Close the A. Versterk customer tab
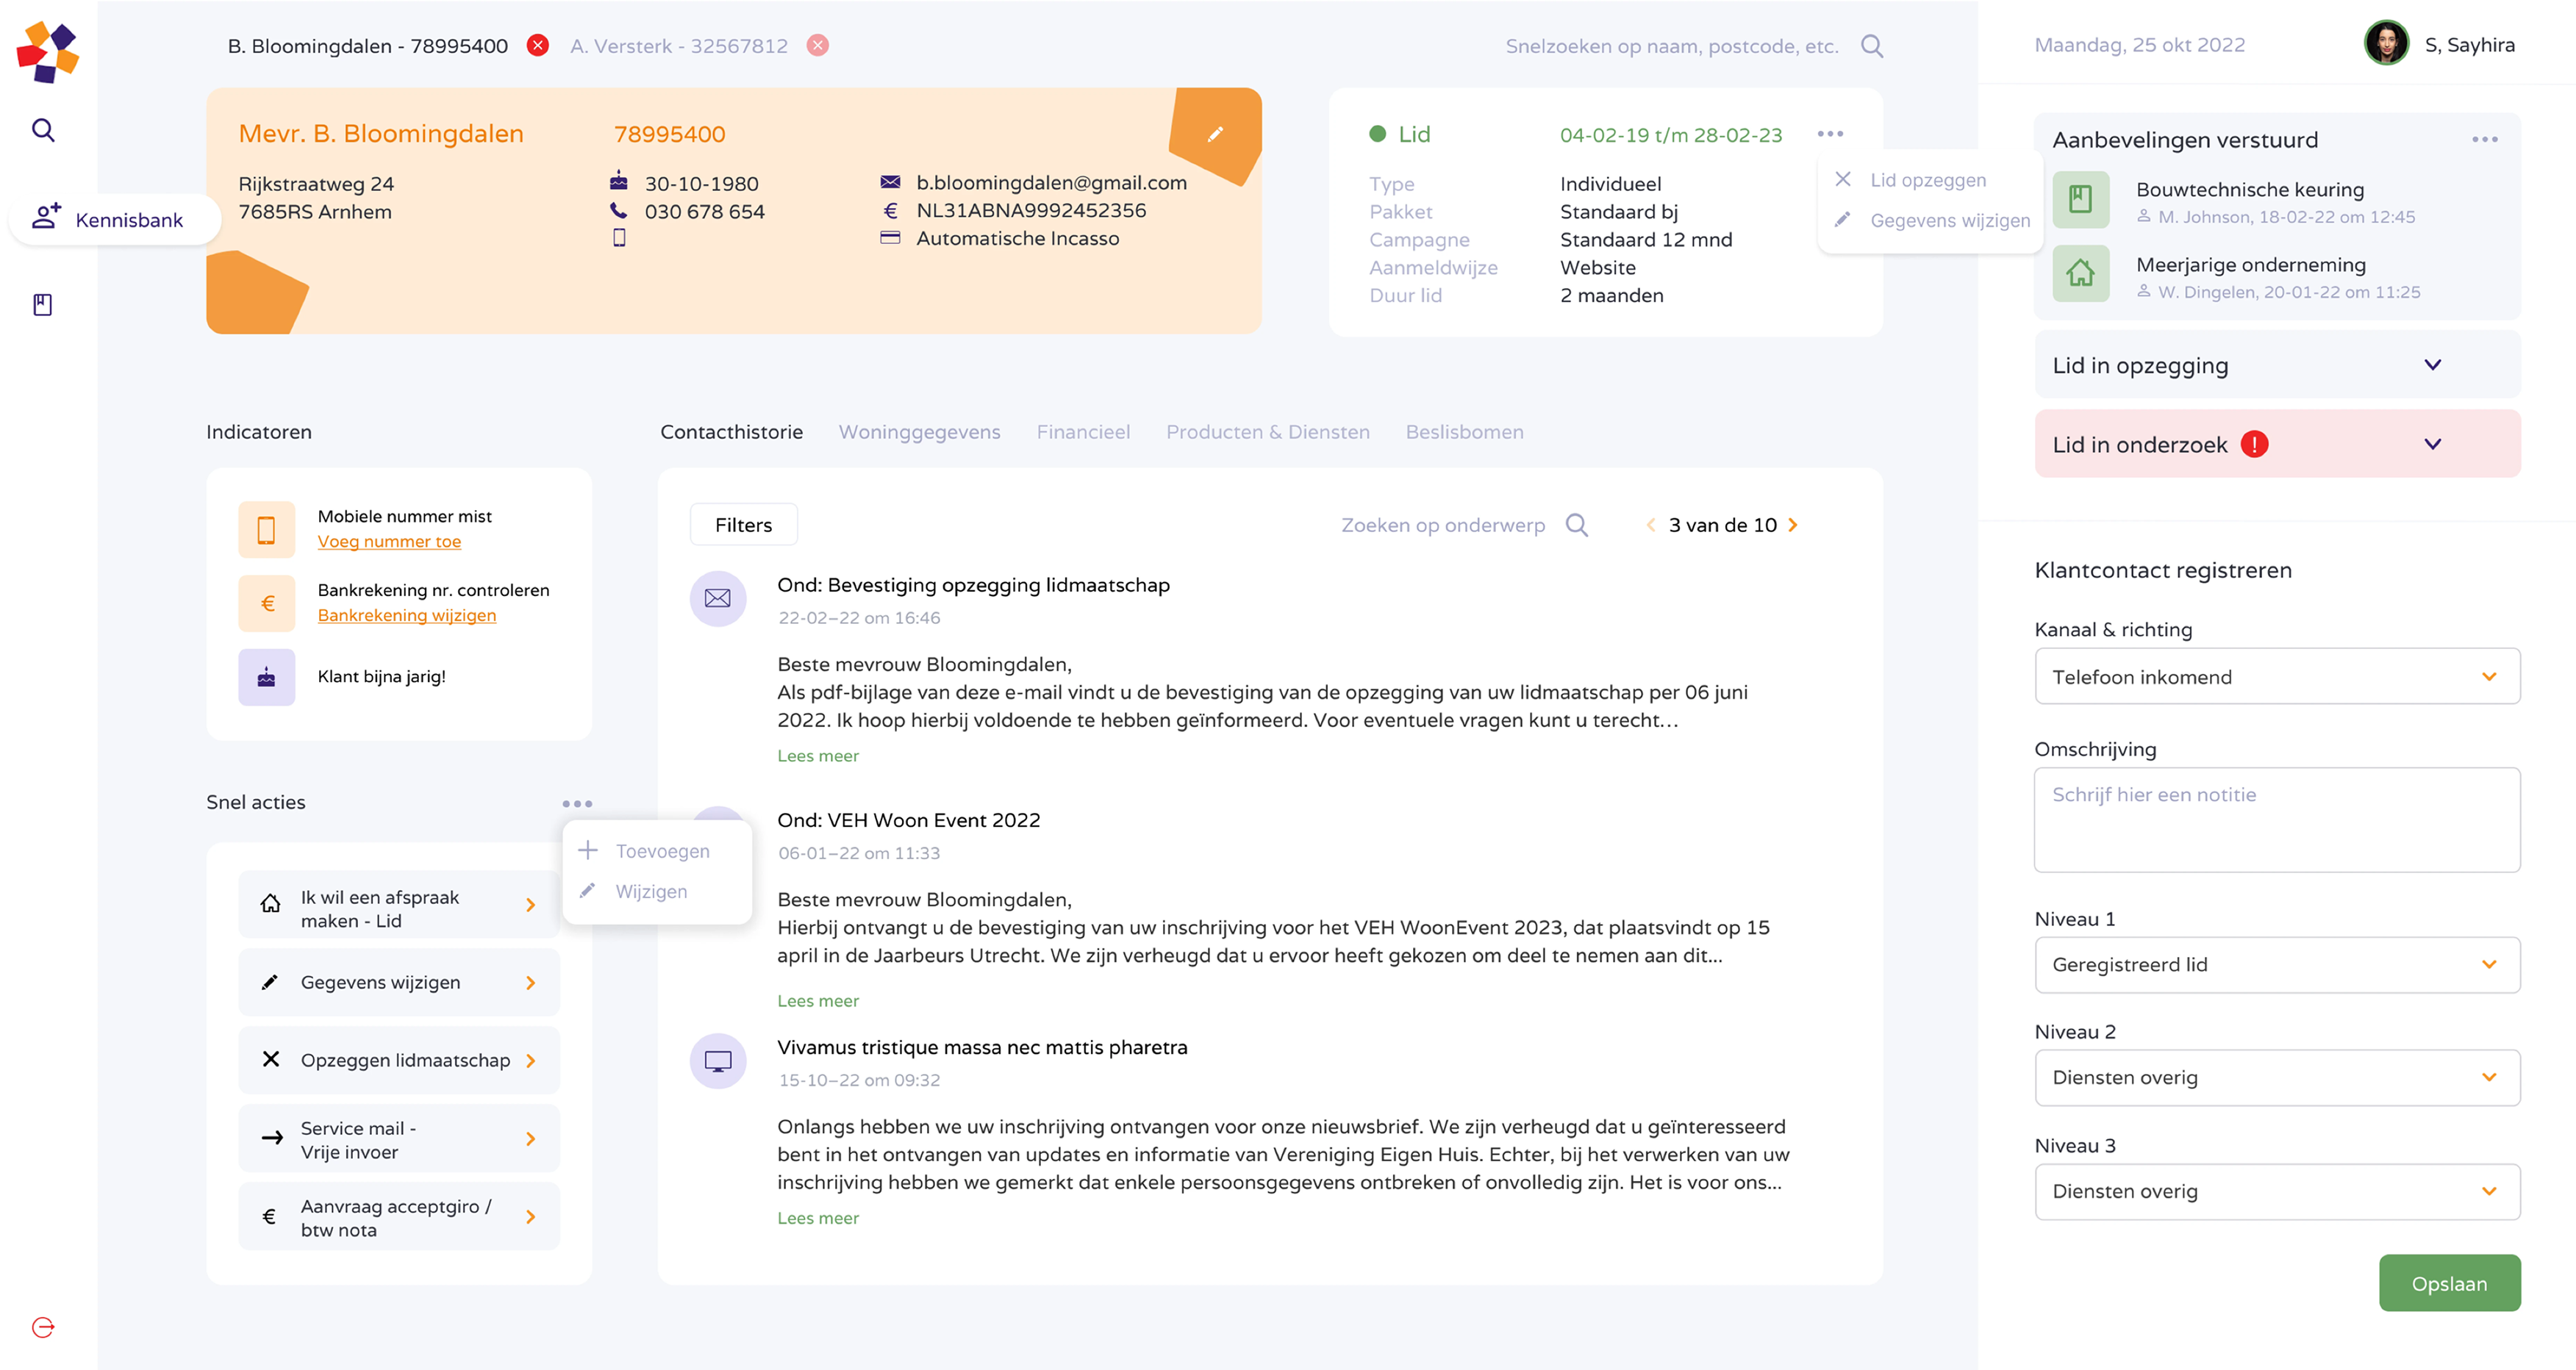Screen dimensions: 2576x1370 pos(818,46)
